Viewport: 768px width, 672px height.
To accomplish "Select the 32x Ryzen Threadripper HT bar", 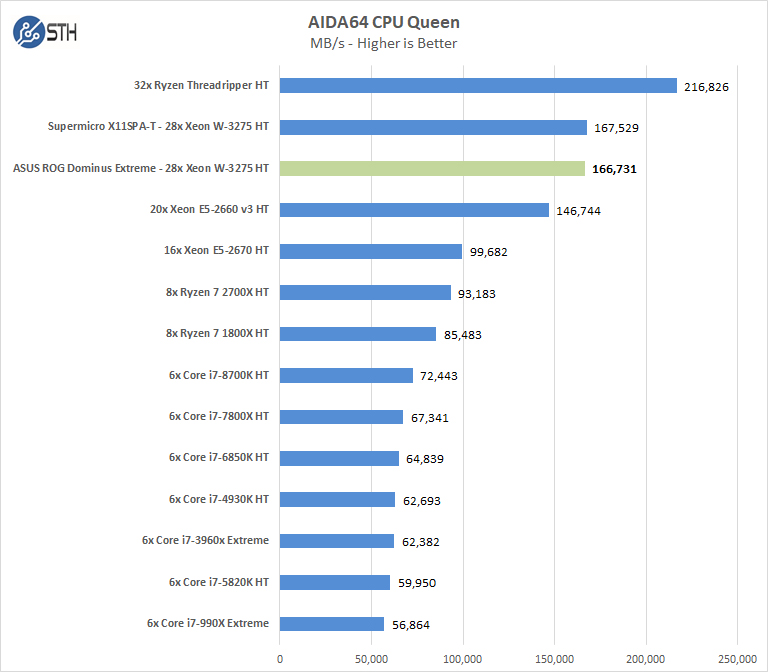I will coord(478,86).
